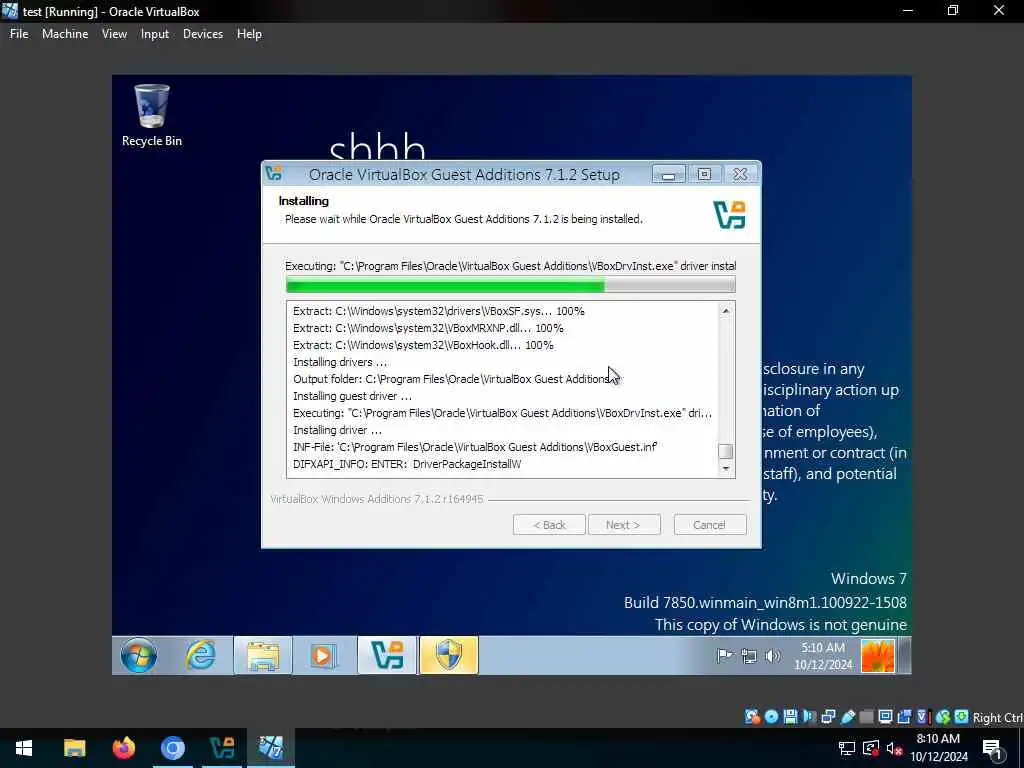Click the VirtualBox optical disc status icon

[x=771, y=717]
